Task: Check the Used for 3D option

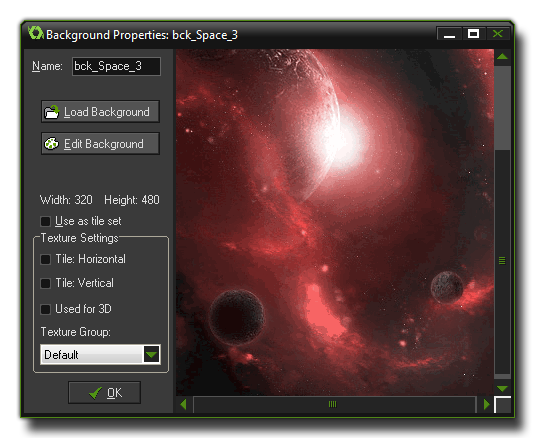Action: pyautogui.click(x=45, y=309)
